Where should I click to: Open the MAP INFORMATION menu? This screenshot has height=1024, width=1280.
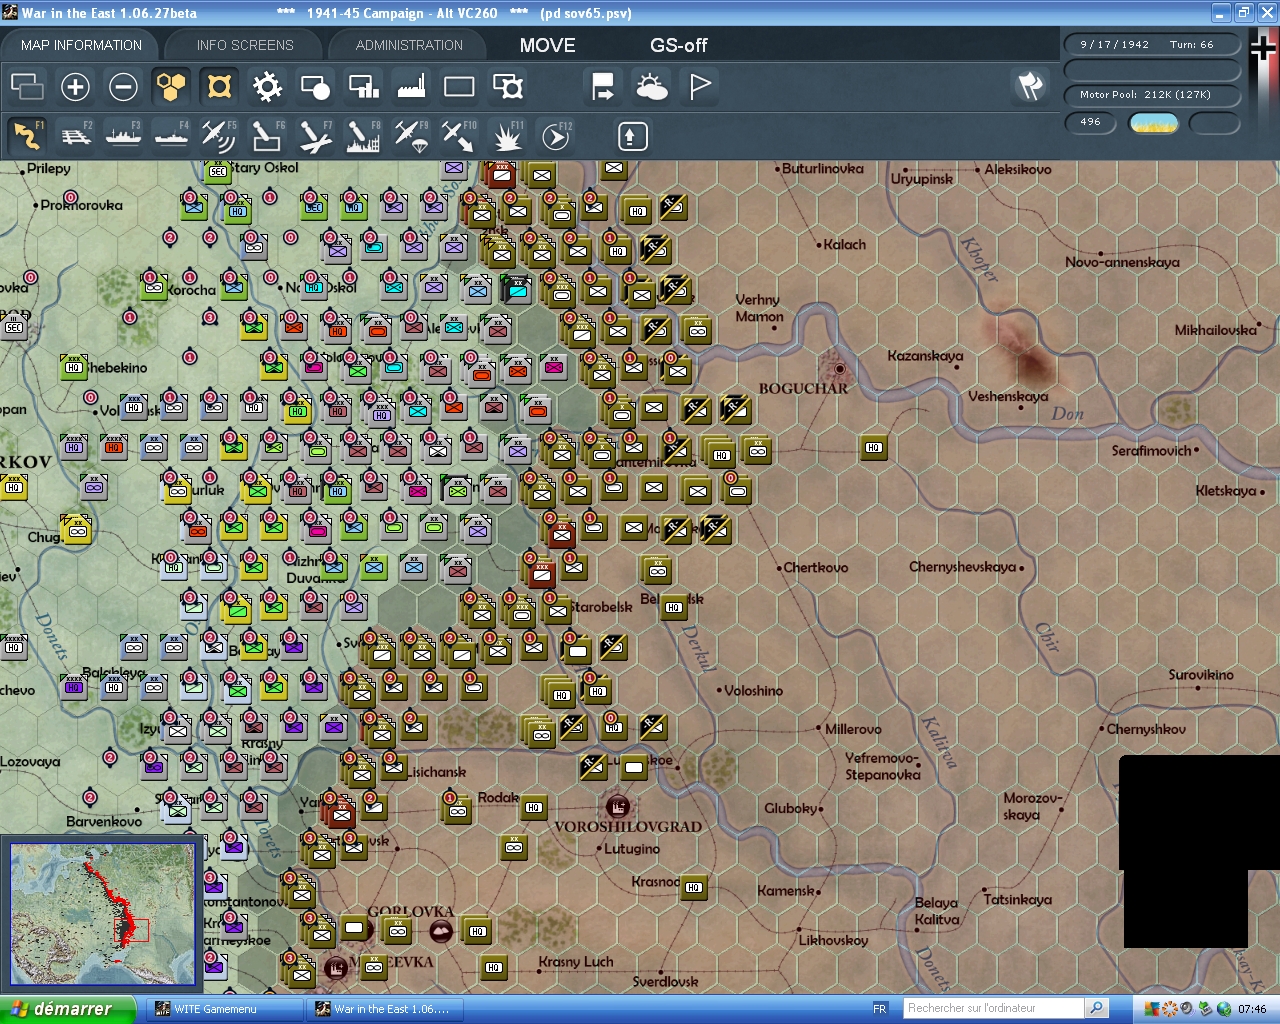80,44
